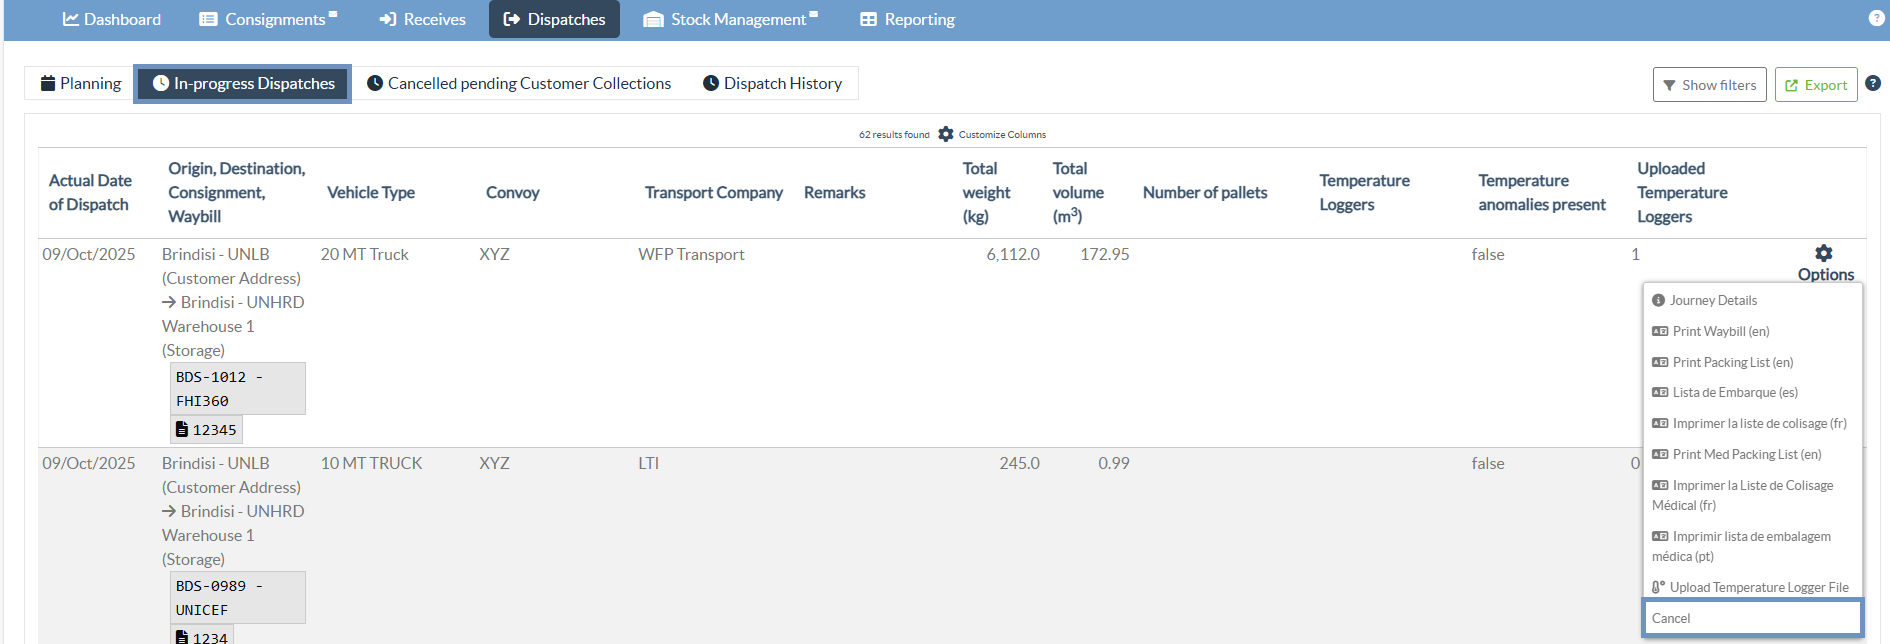Screen dimensions: 1890x644
Task: Open the Dispatch History tab
Action: (x=772, y=83)
